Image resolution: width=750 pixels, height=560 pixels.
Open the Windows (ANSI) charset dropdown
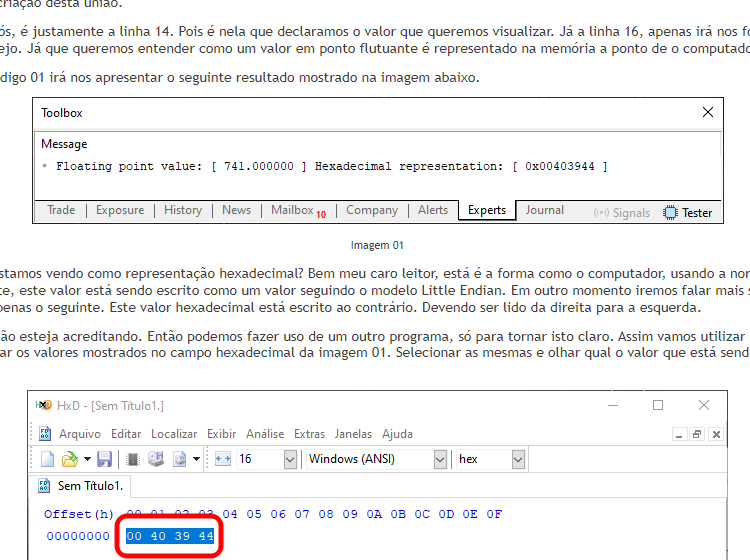click(x=440, y=460)
